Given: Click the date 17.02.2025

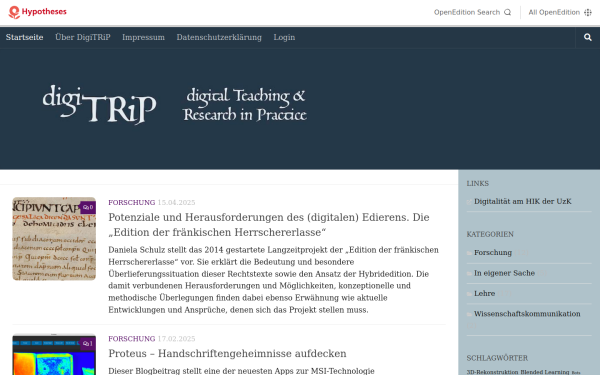Looking at the screenshot, I should tap(176, 339).
